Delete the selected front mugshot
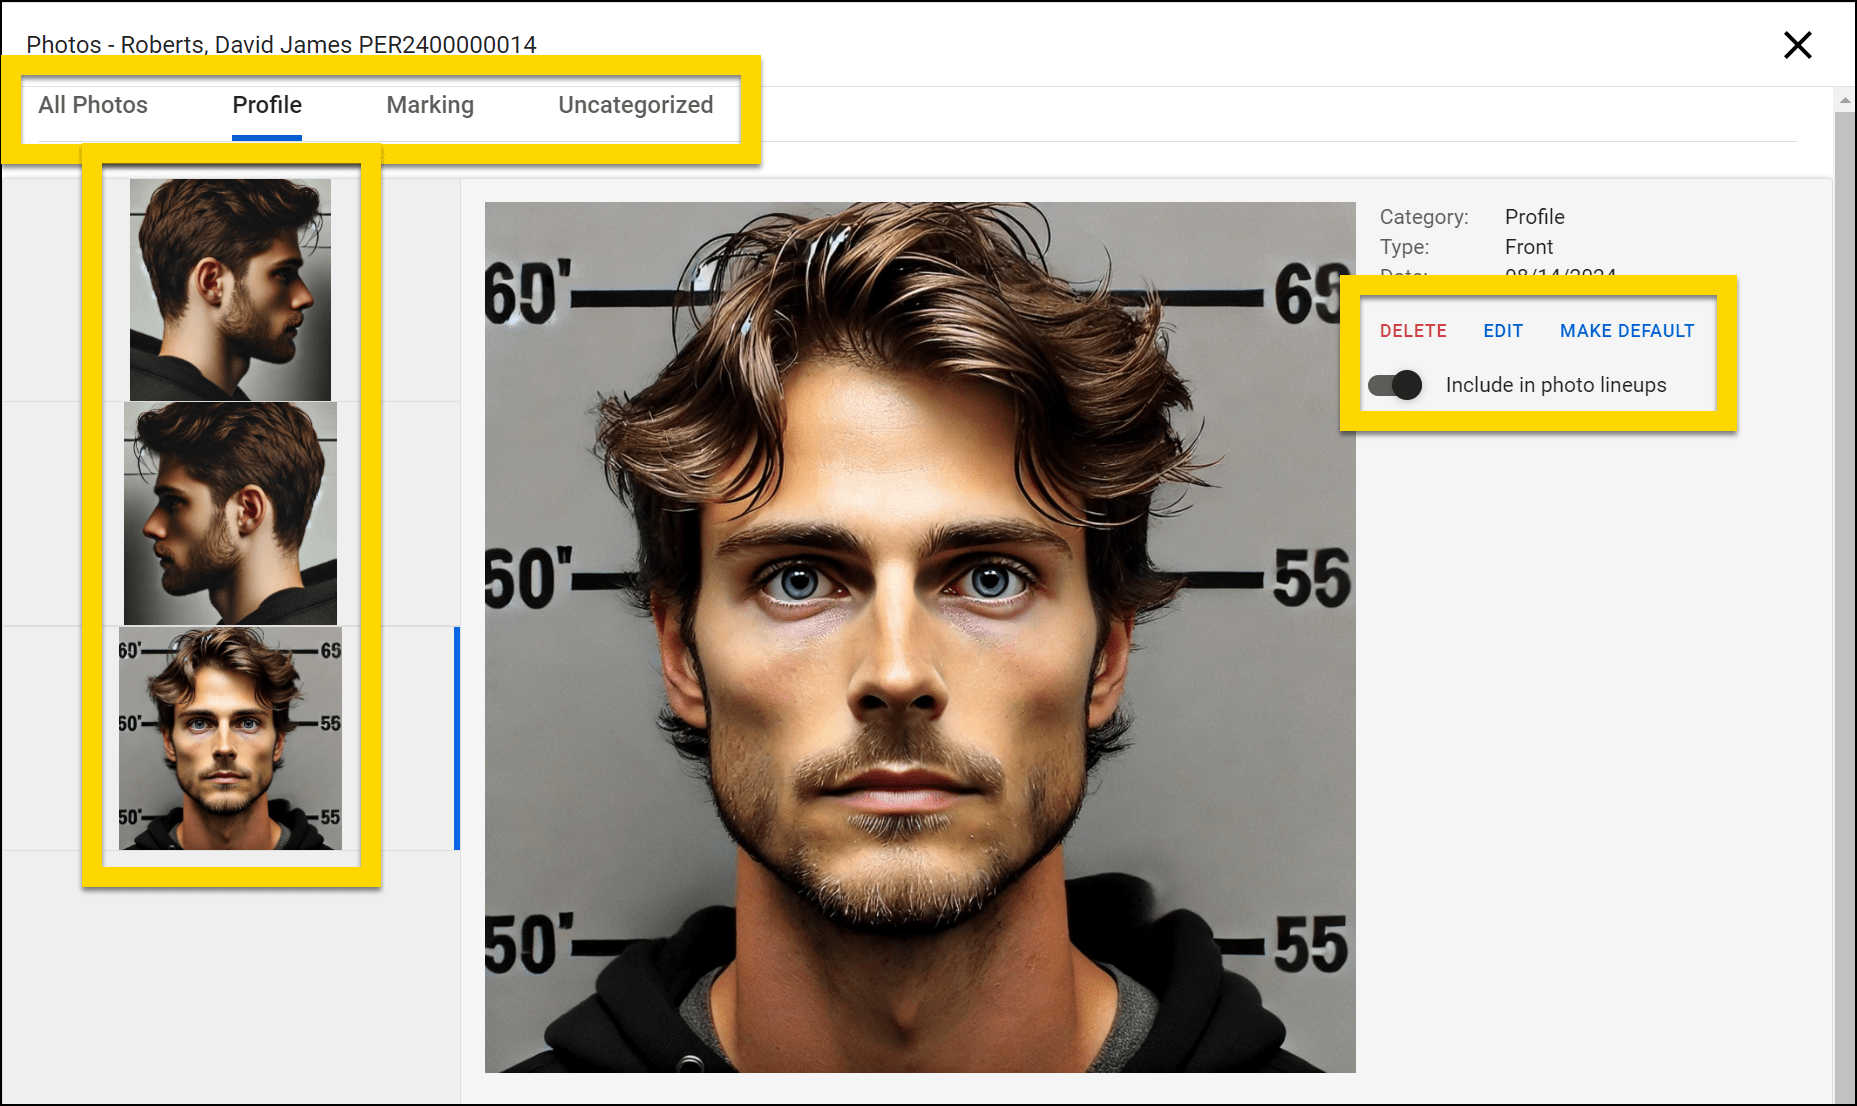Image resolution: width=1857 pixels, height=1106 pixels. pyautogui.click(x=1412, y=330)
